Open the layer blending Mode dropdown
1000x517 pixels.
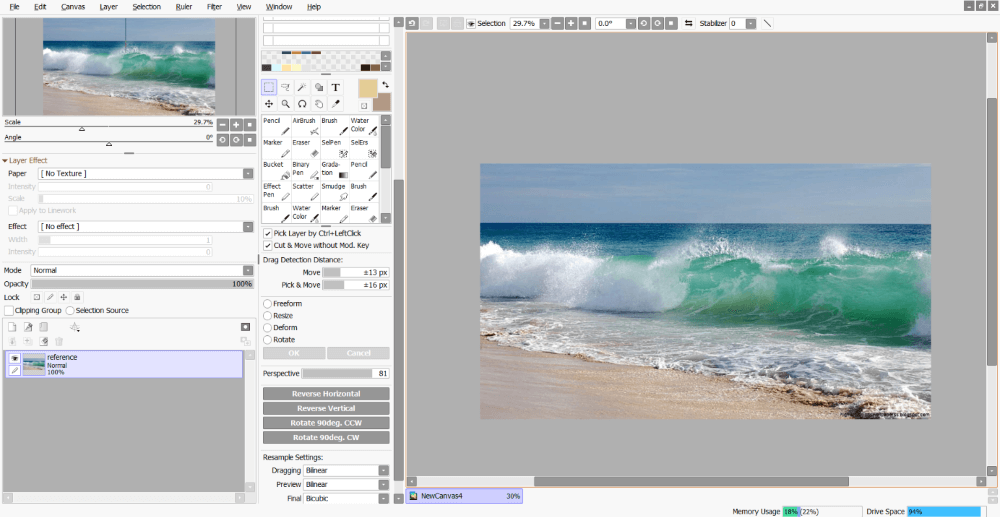click(x=142, y=270)
